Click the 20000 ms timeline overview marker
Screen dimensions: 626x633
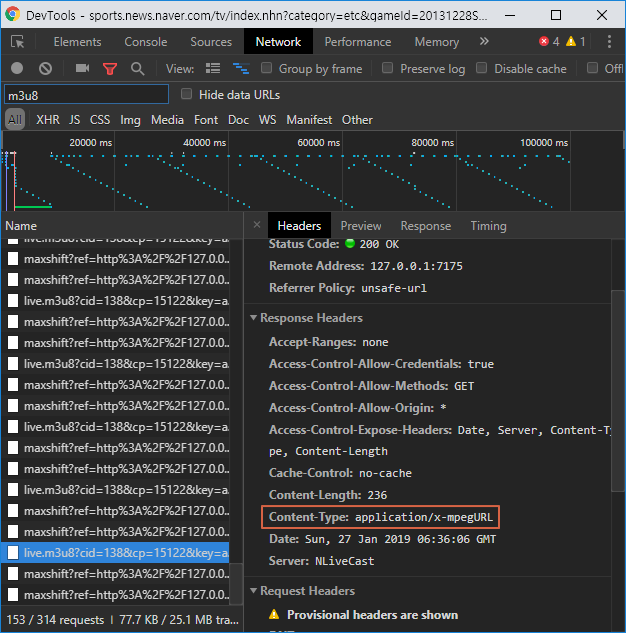[x=90, y=143]
